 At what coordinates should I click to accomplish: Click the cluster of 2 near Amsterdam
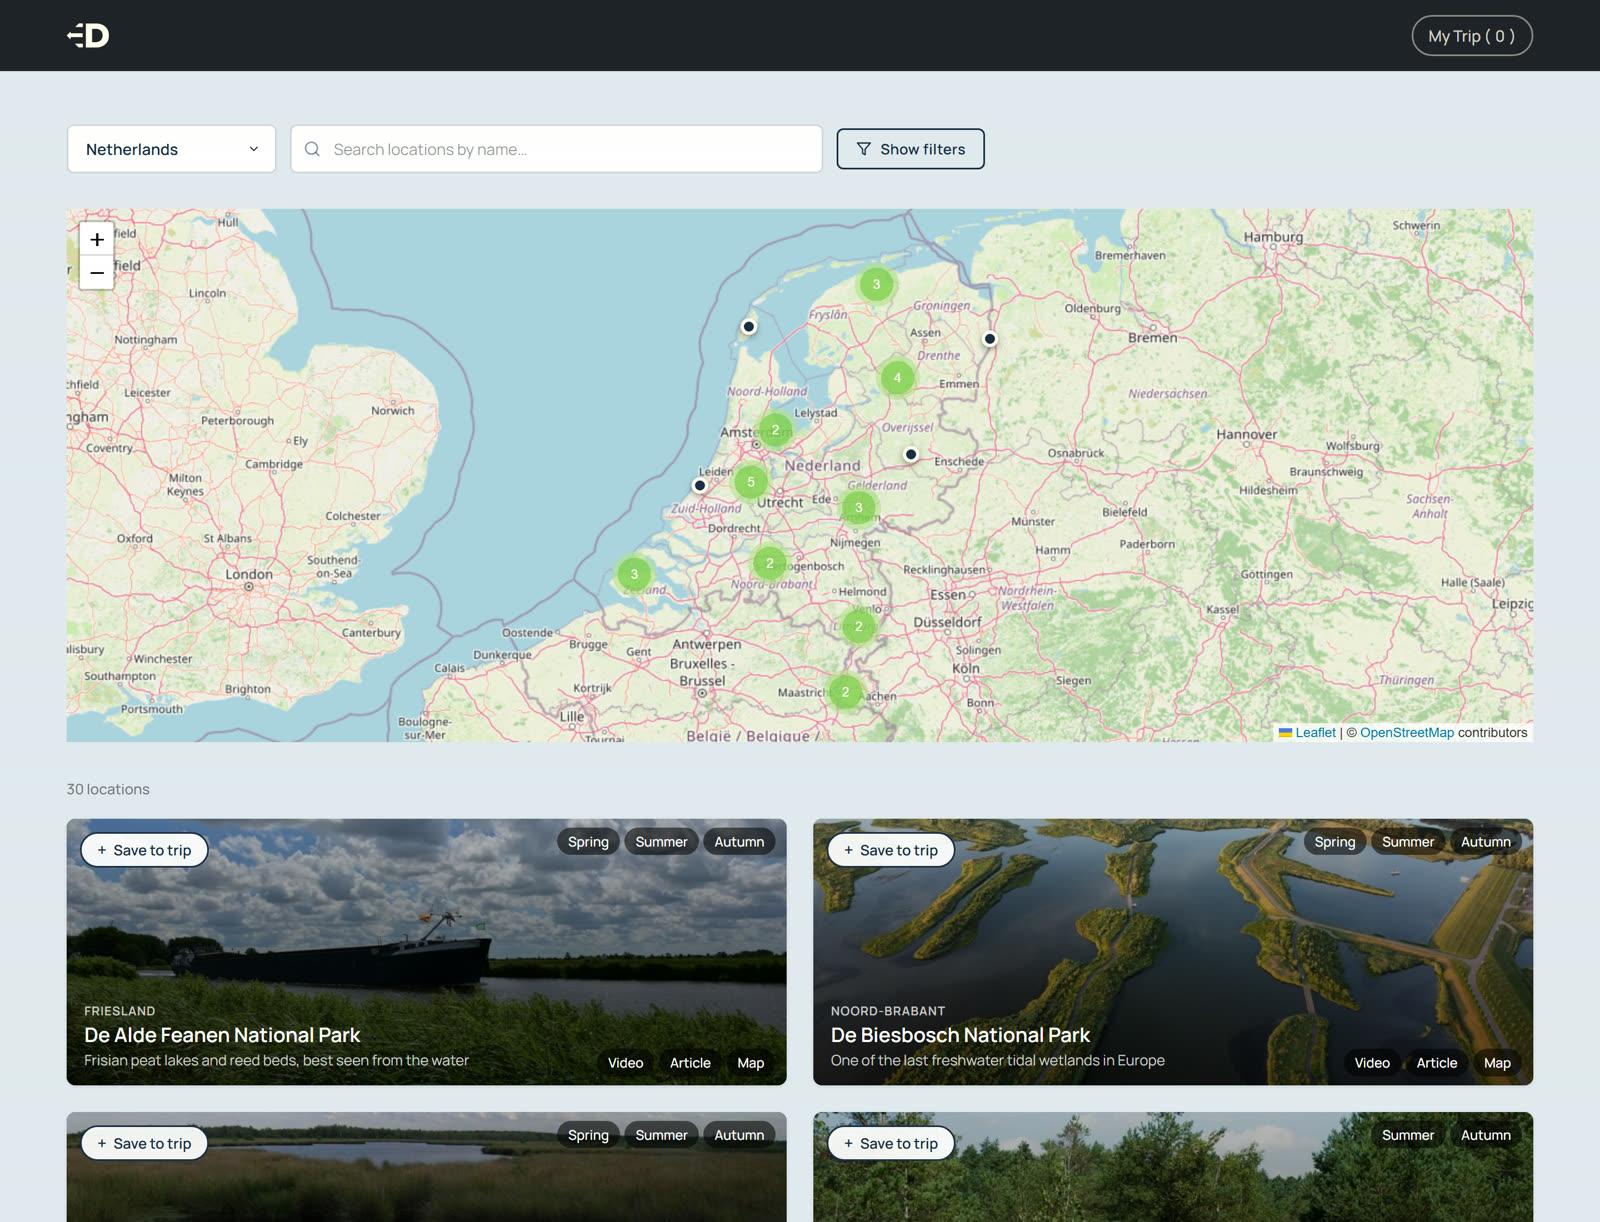click(775, 430)
